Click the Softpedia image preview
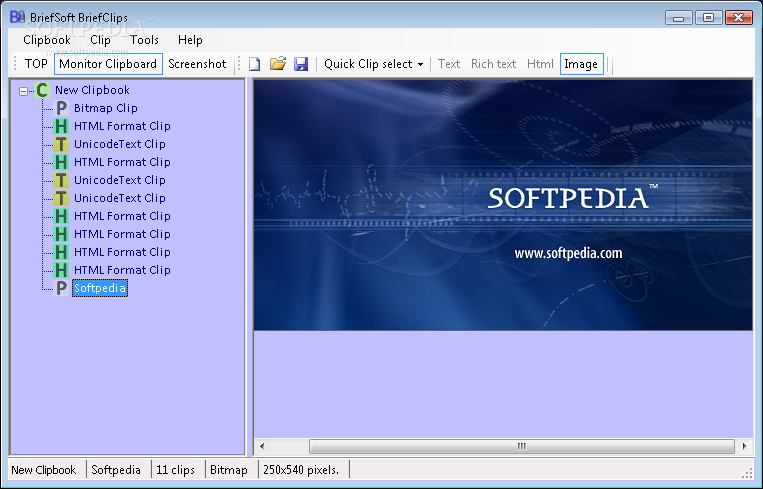This screenshot has height=489, width=763. (x=503, y=205)
